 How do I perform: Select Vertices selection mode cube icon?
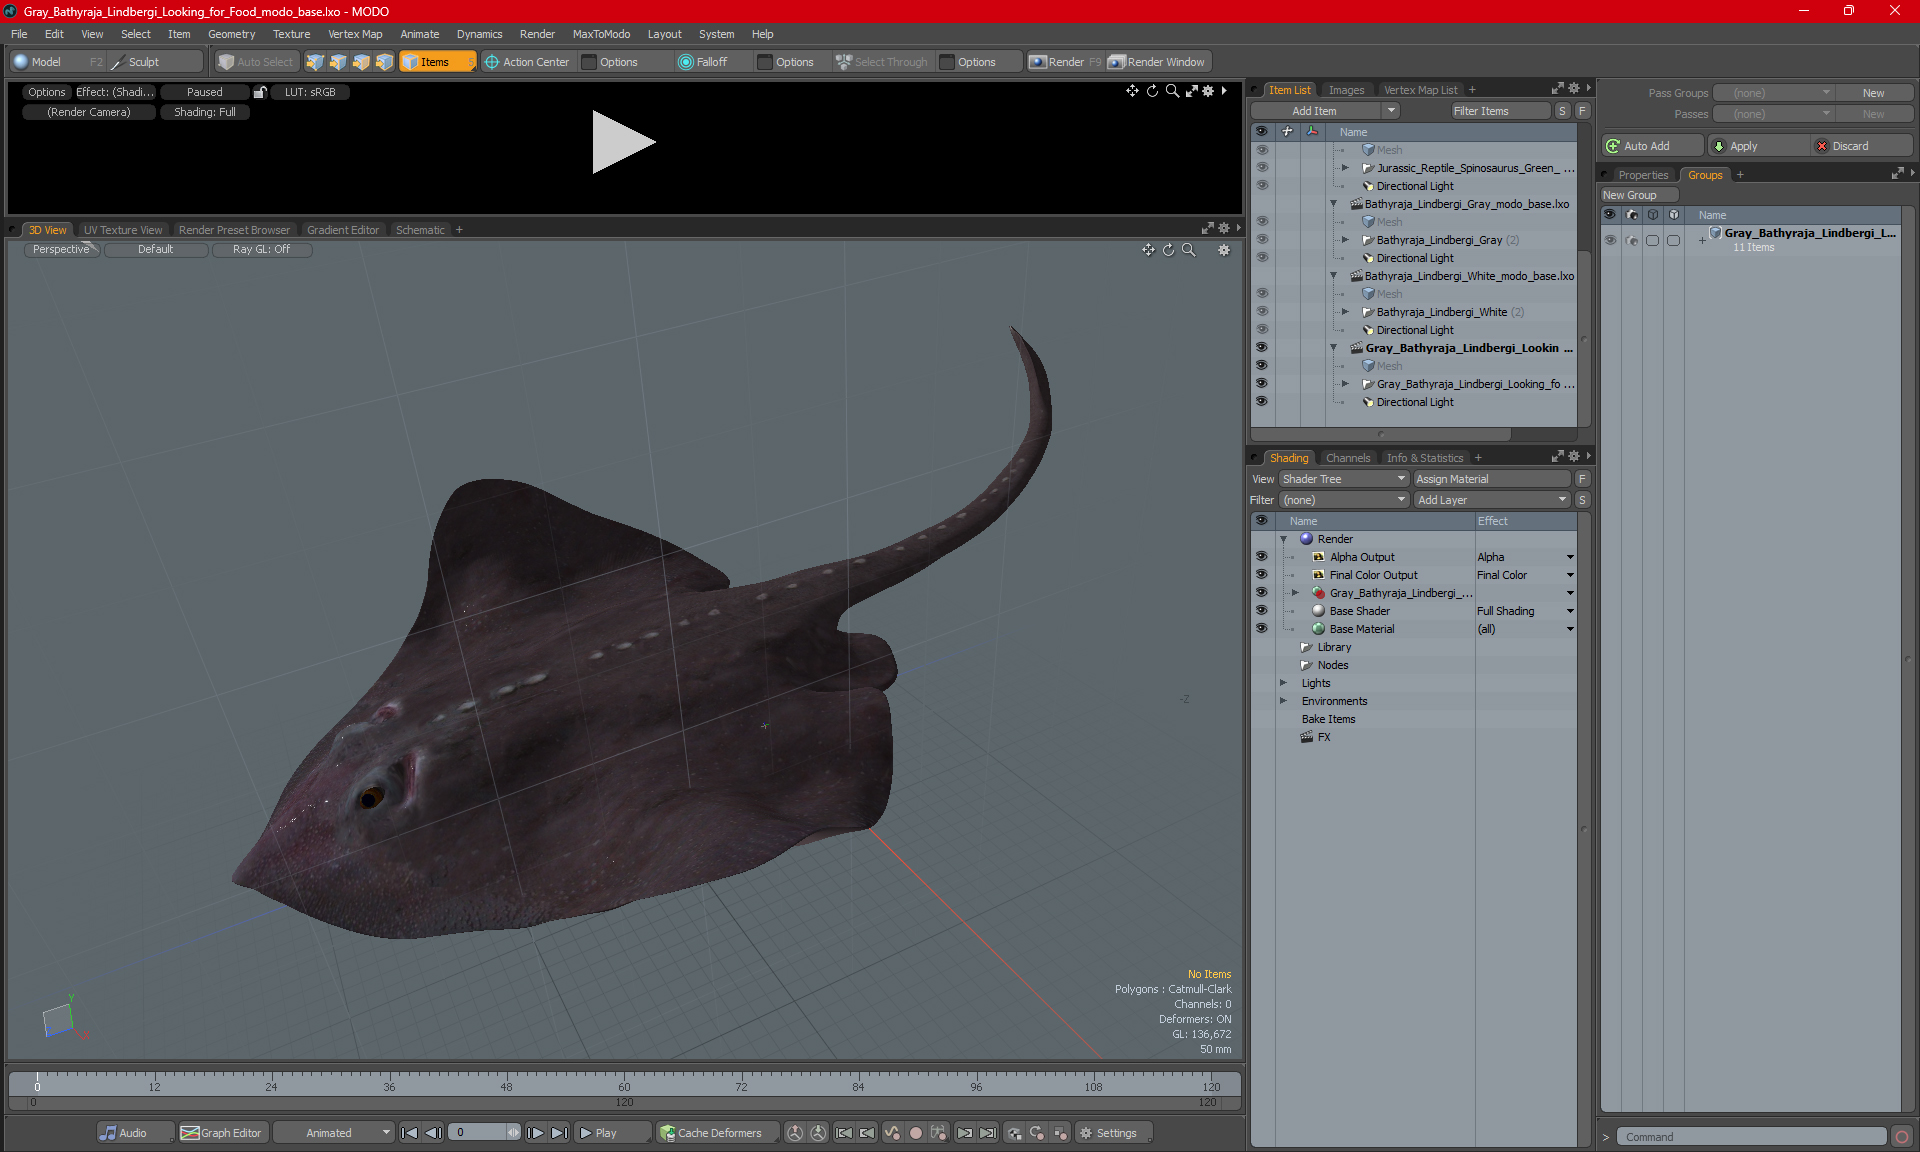coord(315,62)
